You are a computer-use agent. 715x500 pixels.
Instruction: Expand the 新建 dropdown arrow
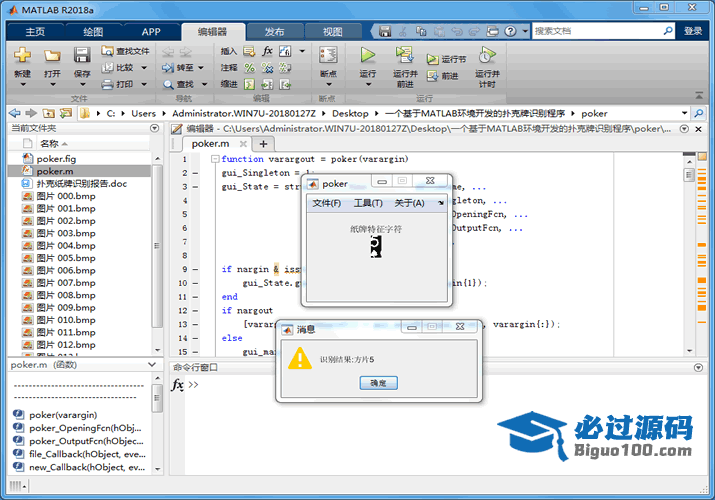coord(22,84)
